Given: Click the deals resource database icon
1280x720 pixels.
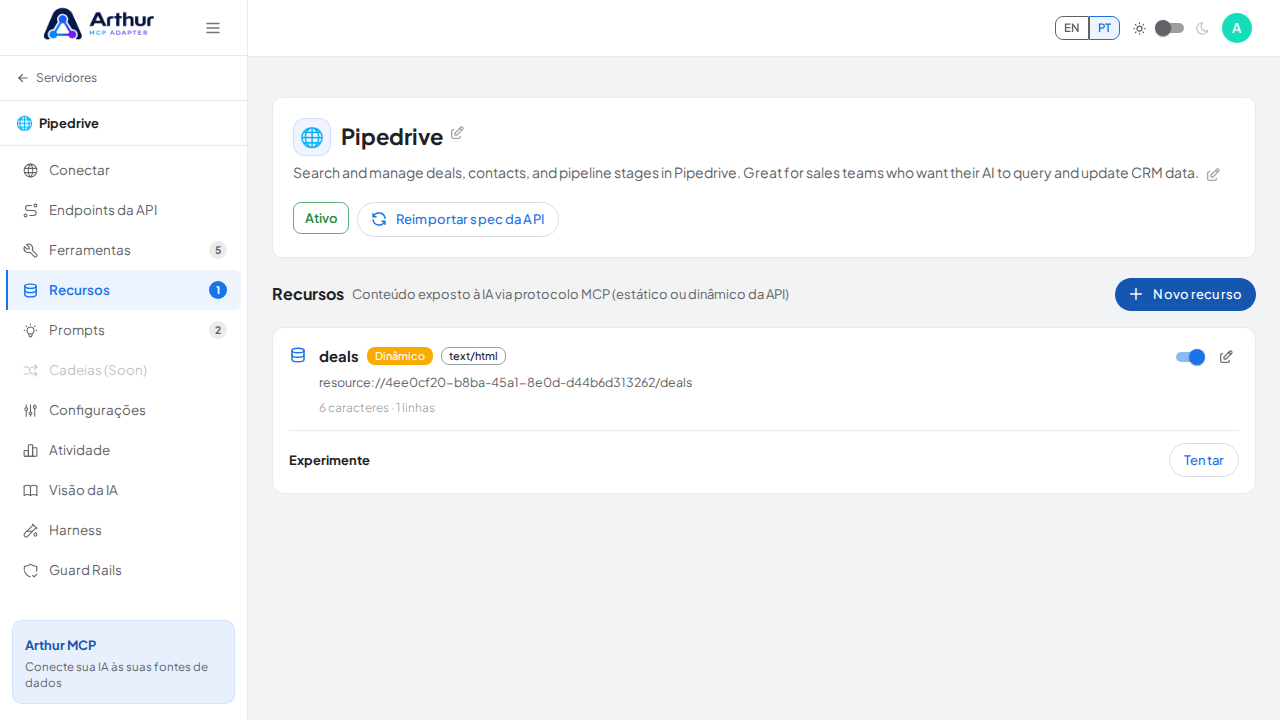Looking at the screenshot, I should [x=298, y=355].
